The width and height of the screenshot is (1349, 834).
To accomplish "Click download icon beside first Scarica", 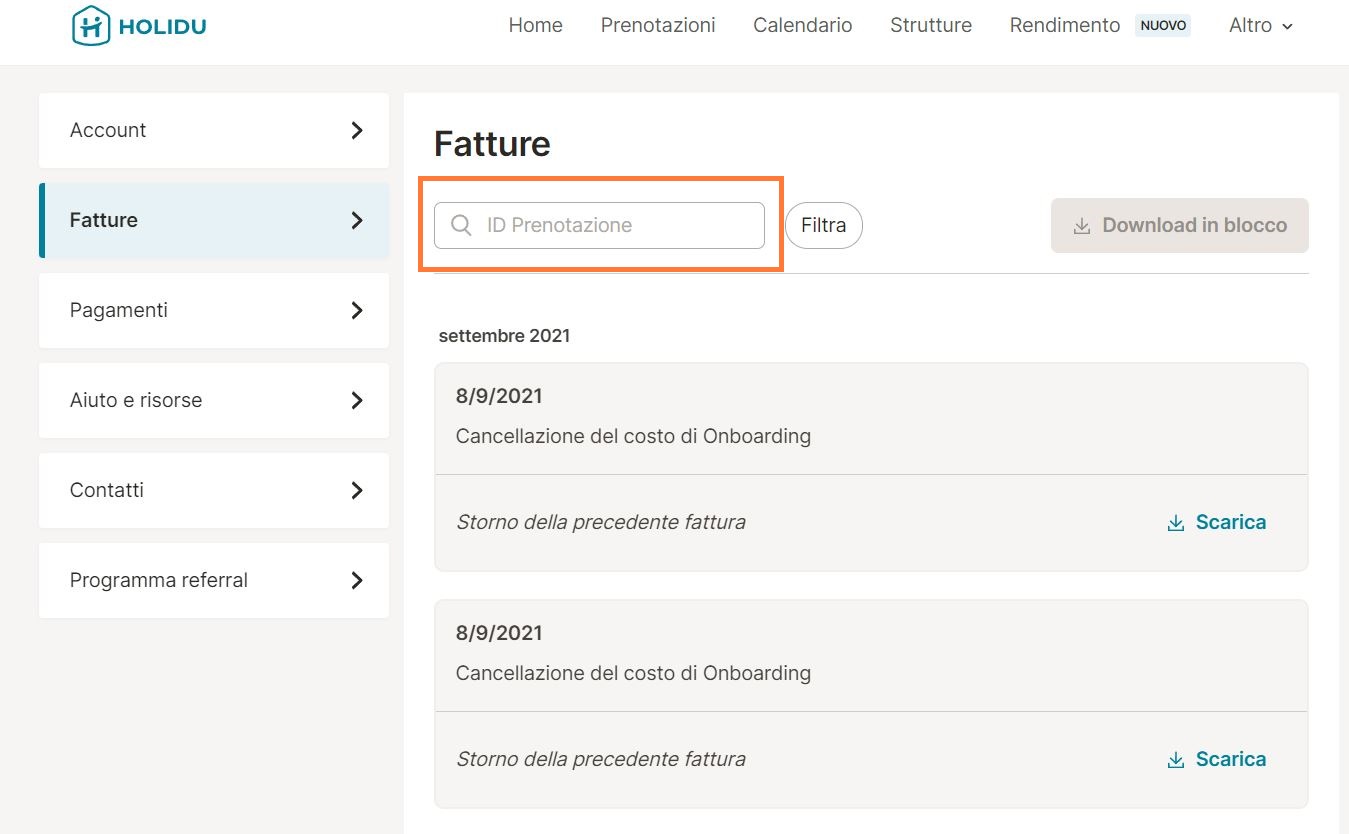I will click(x=1175, y=523).
